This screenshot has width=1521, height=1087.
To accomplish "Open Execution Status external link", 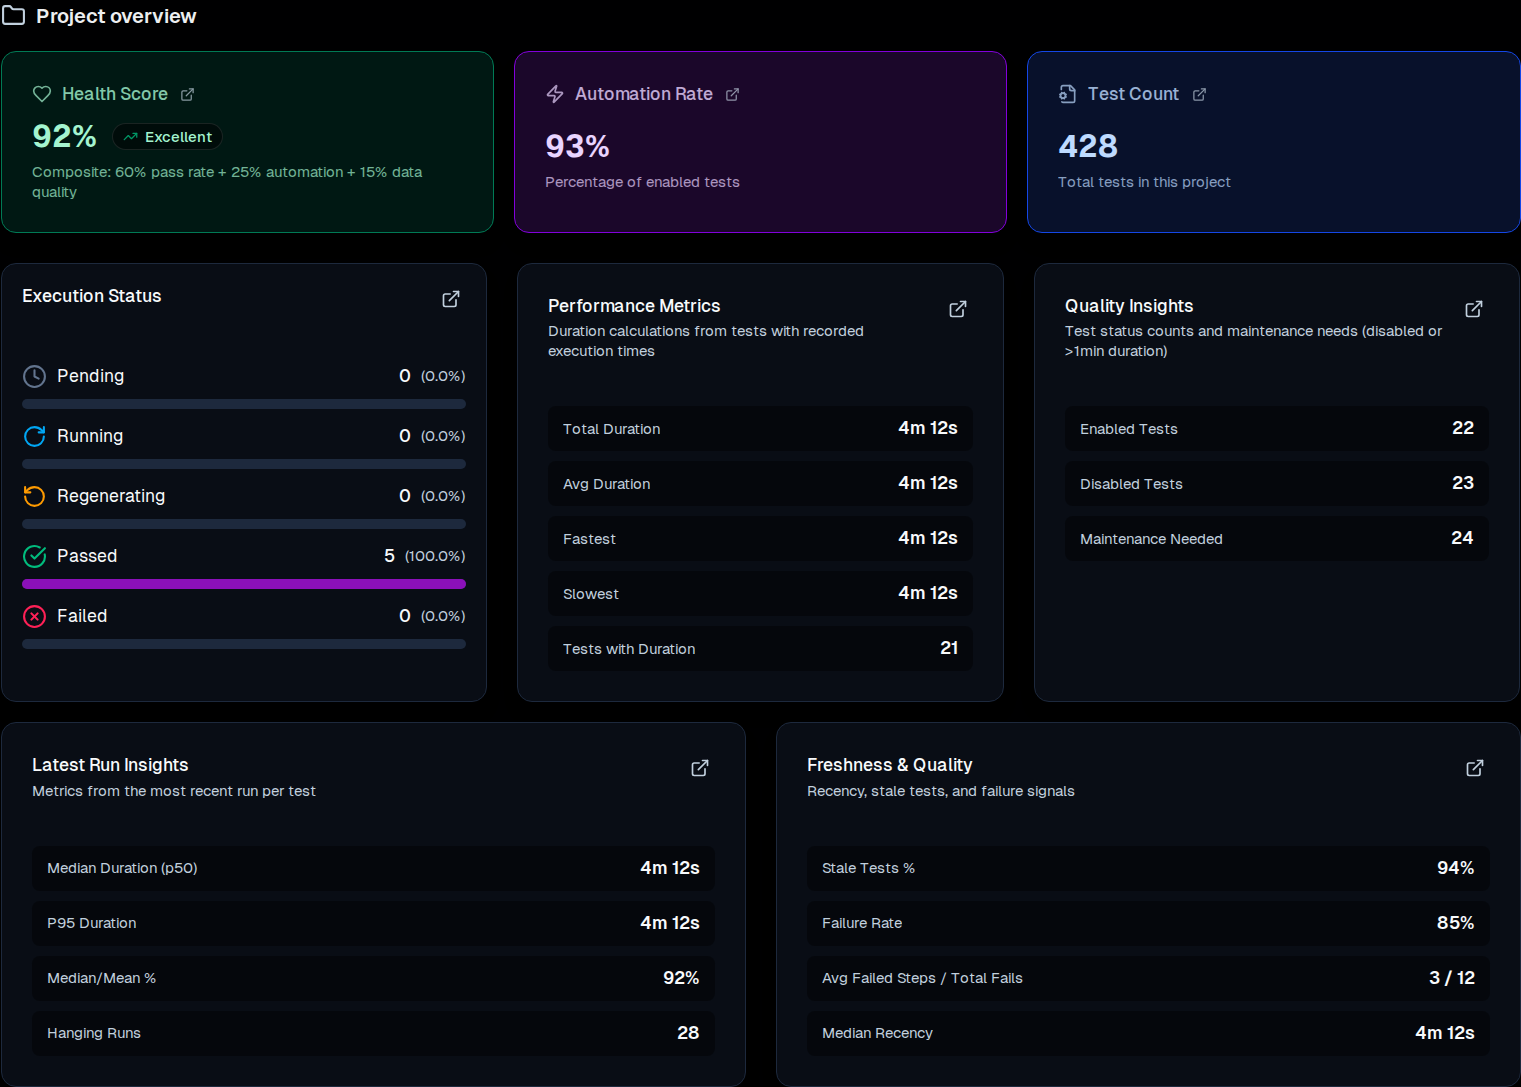I will (450, 298).
